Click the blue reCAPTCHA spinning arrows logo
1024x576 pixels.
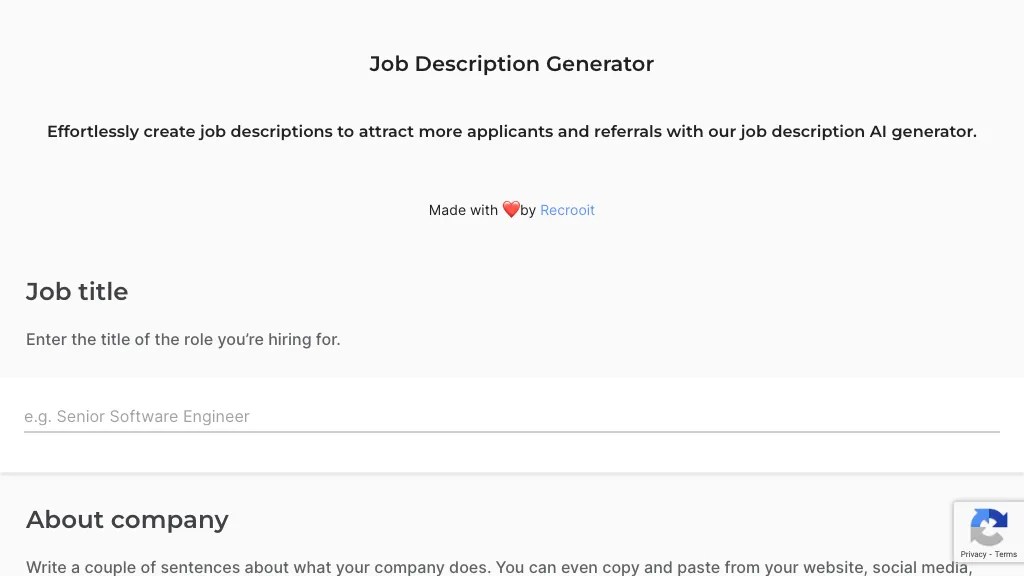click(x=989, y=527)
